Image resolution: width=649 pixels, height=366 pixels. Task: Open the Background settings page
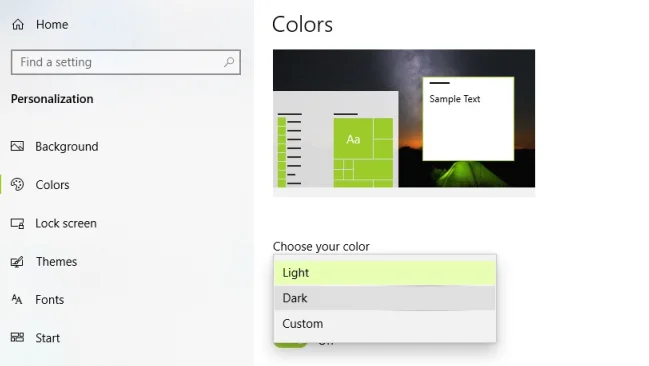(67, 147)
